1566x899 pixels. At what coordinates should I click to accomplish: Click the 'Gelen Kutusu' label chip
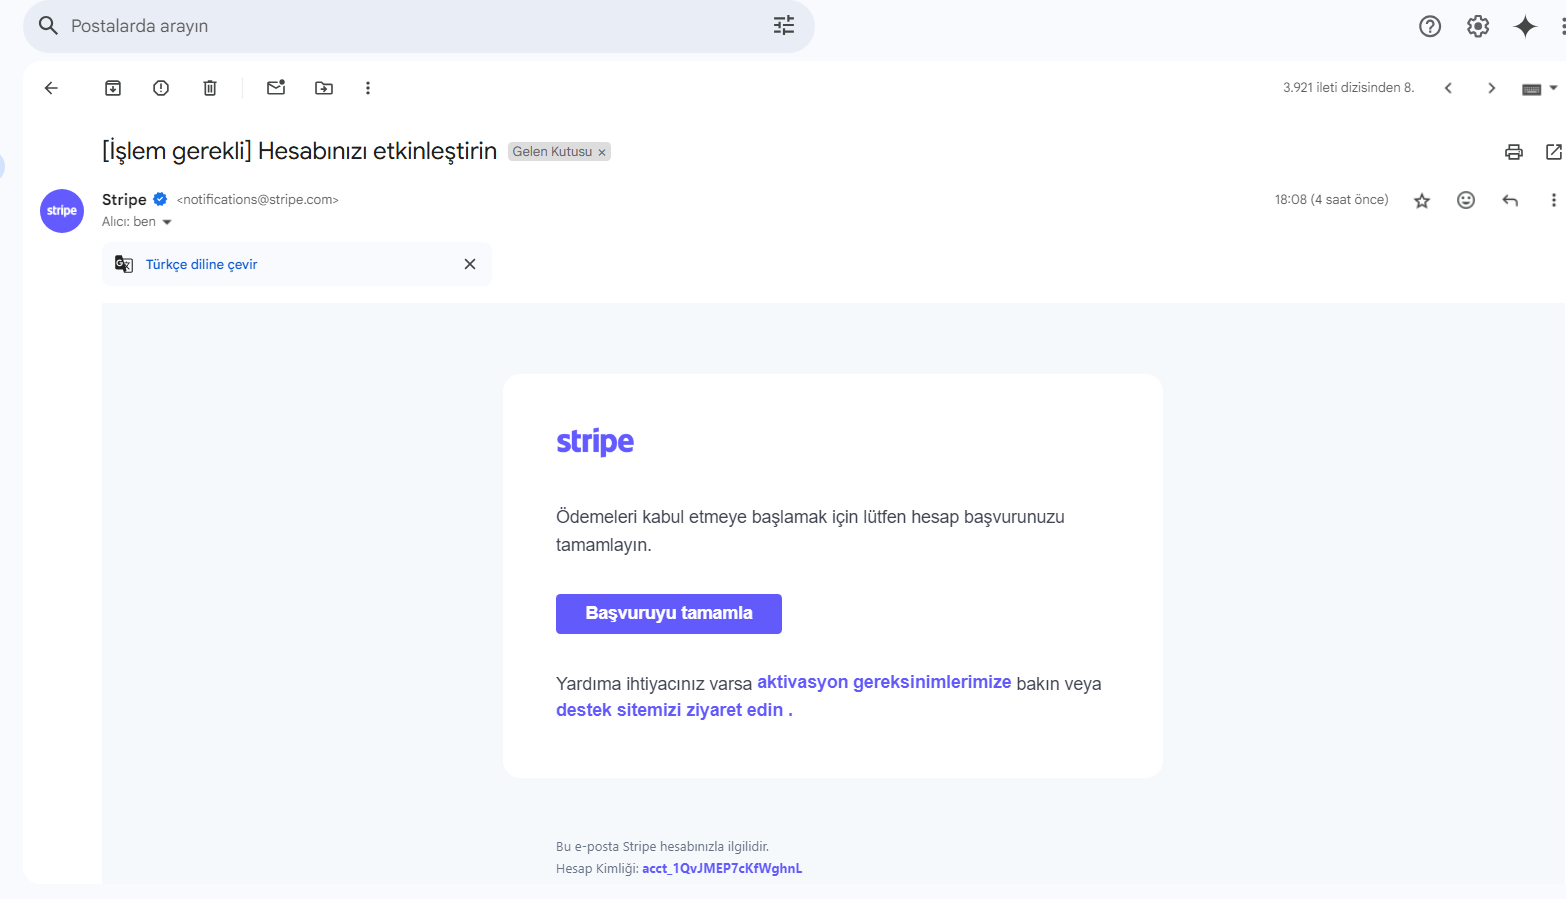[552, 152]
